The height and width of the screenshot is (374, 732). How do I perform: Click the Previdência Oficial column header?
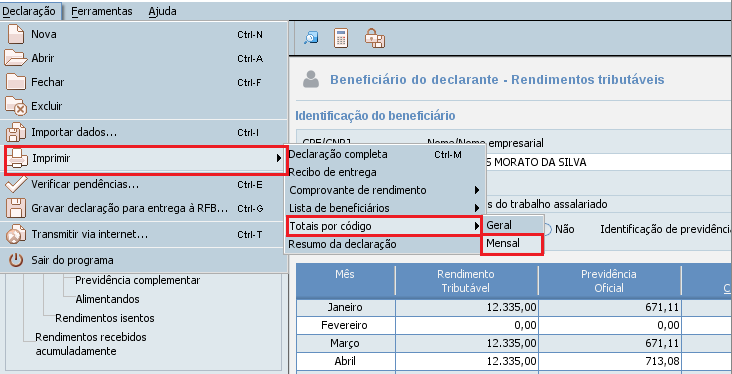pyautogui.click(x=609, y=281)
